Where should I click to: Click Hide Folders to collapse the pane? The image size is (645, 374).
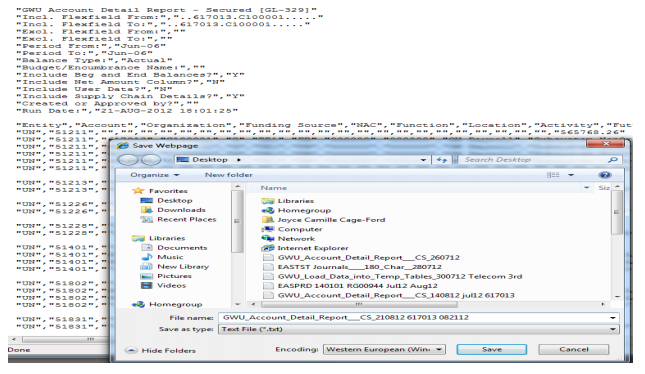point(160,351)
